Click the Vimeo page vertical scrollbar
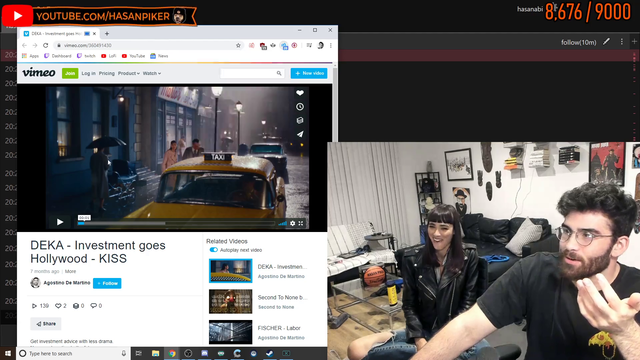This screenshot has height=360, width=640. point(335,104)
